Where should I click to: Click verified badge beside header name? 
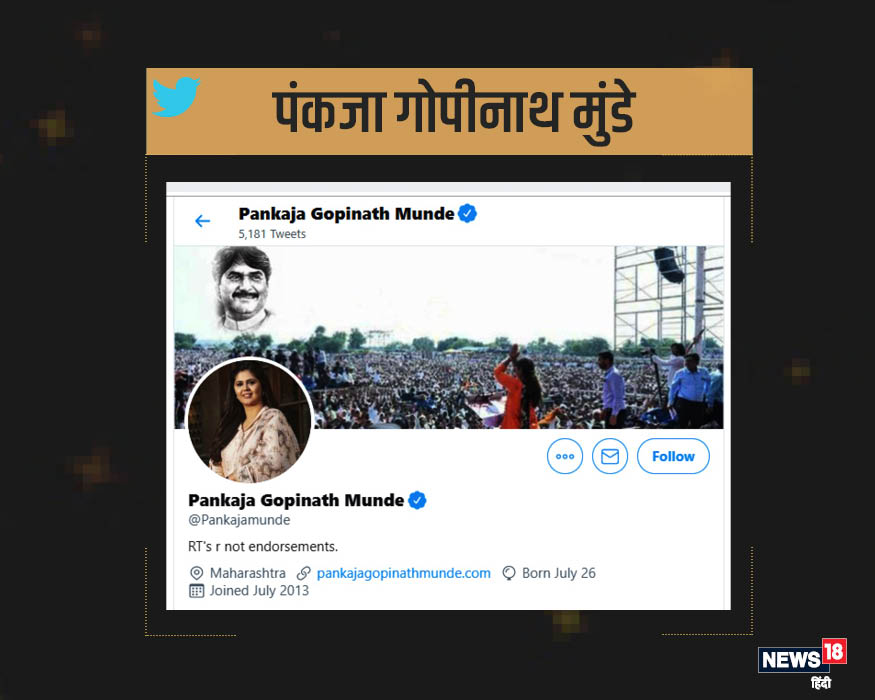click(467, 213)
